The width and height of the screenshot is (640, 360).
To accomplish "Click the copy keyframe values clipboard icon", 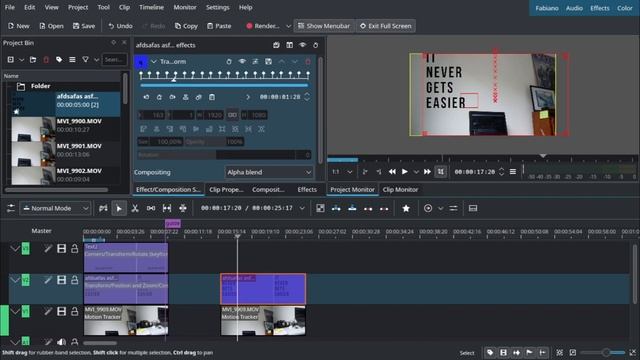I will (211, 97).
